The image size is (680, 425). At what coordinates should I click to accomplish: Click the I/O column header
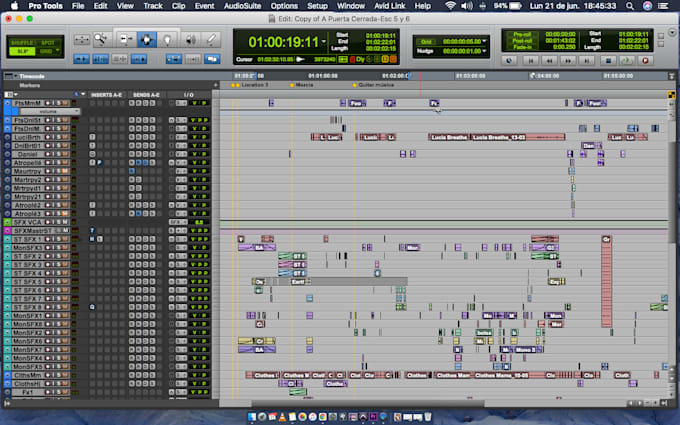(189, 95)
